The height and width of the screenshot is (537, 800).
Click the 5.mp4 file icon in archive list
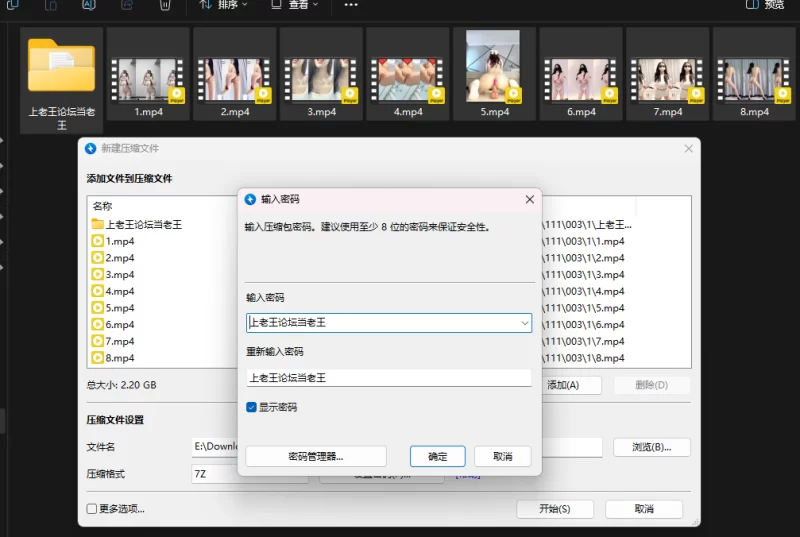[98, 308]
